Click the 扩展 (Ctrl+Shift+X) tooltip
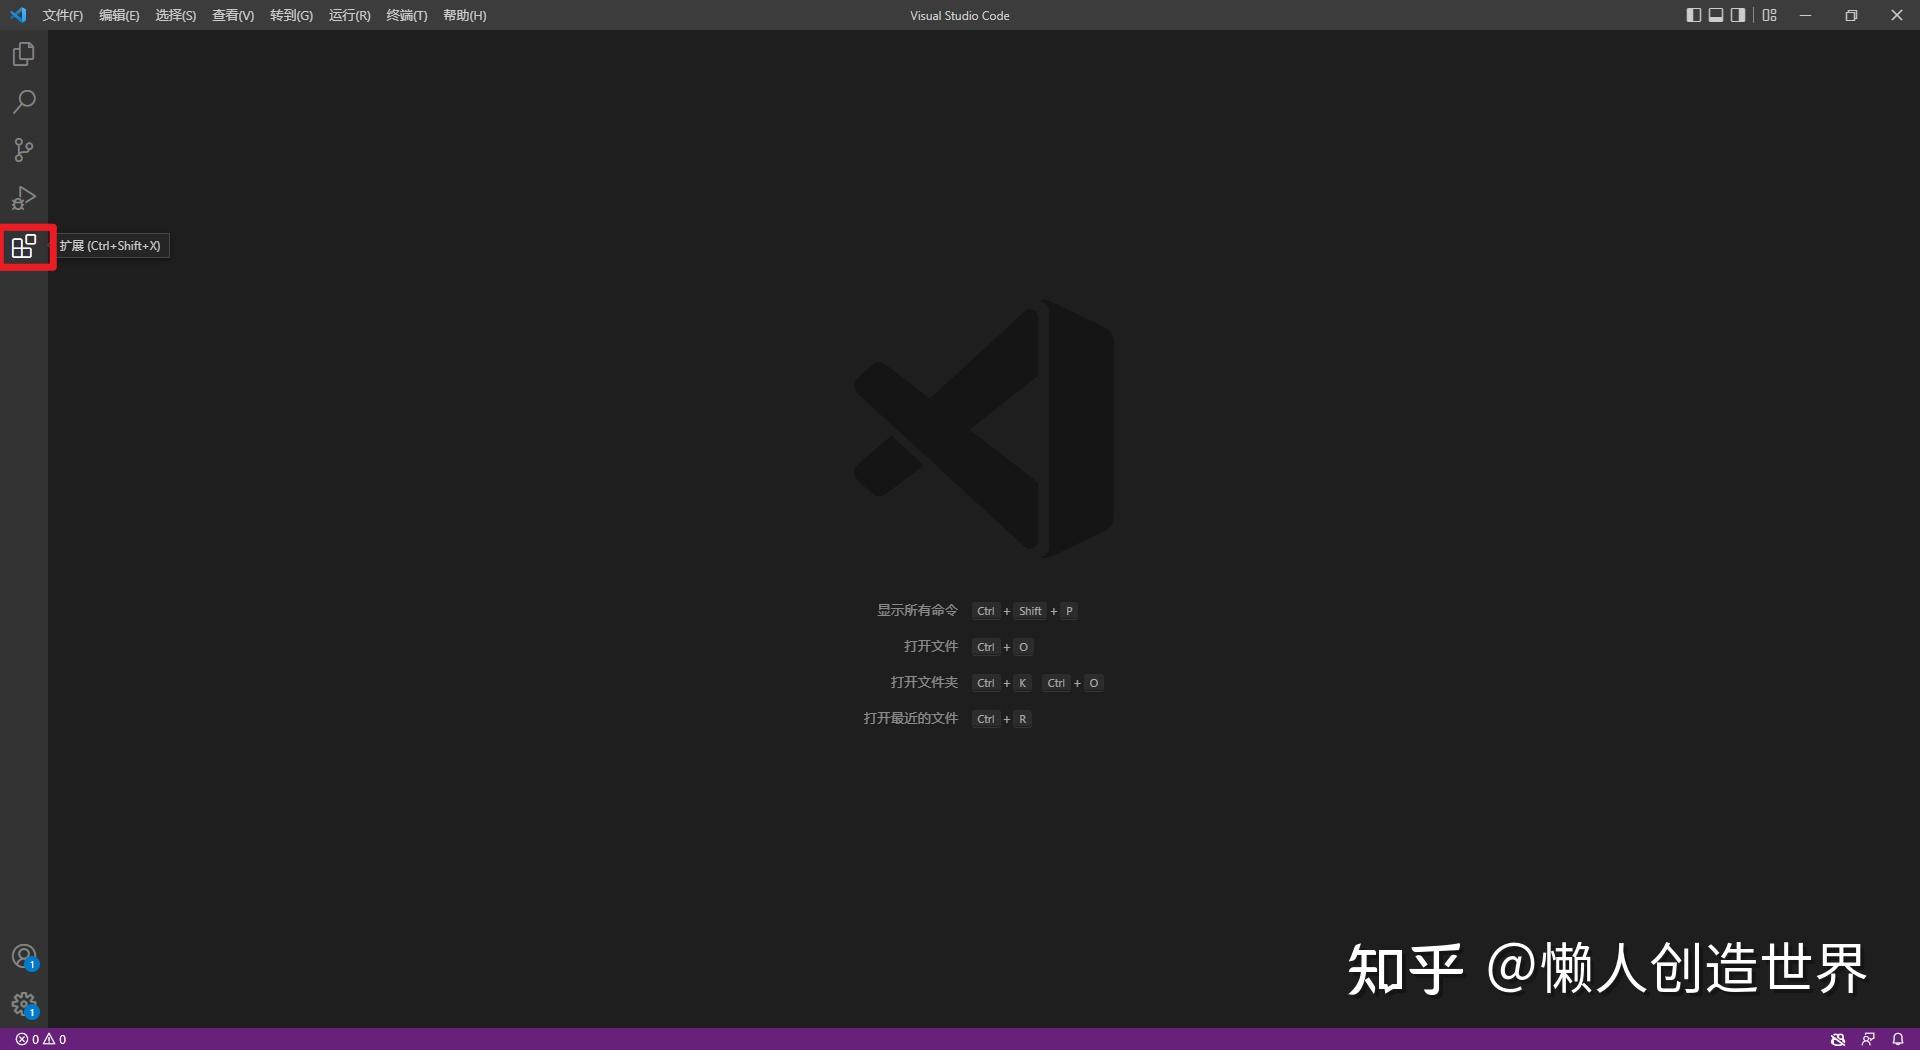 [x=110, y=246]
